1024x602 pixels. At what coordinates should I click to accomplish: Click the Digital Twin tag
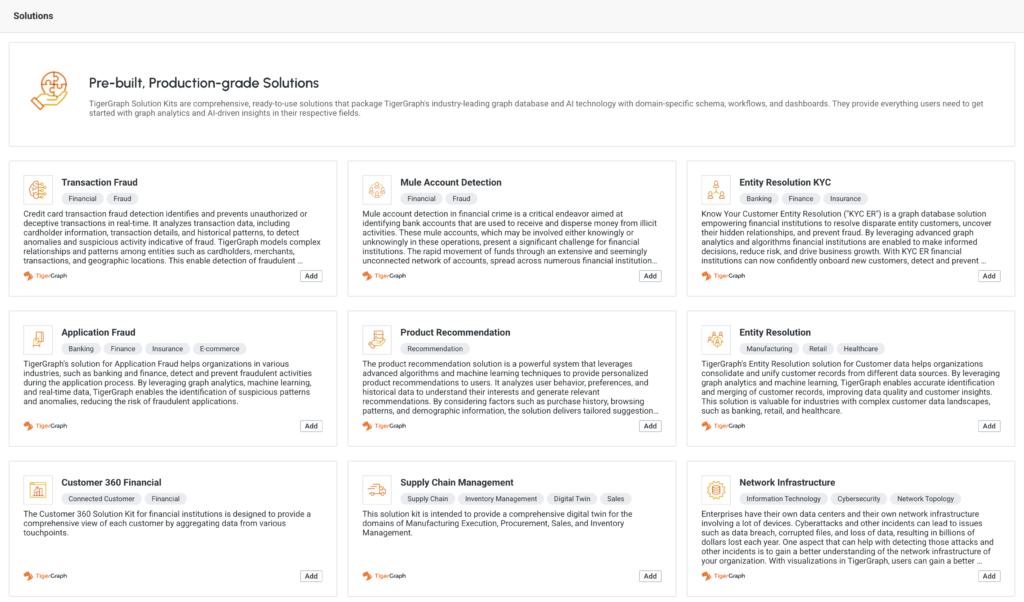click(x=572, y=499)
